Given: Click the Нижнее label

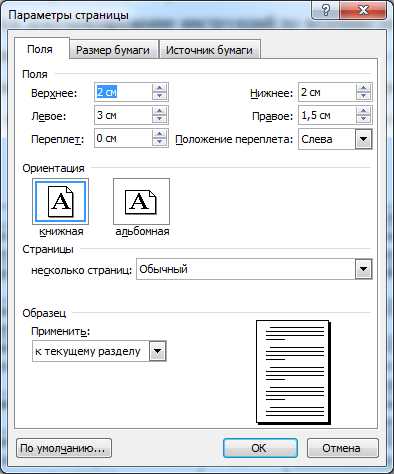Looking at the screenshot, I should (x=272, y=93).
